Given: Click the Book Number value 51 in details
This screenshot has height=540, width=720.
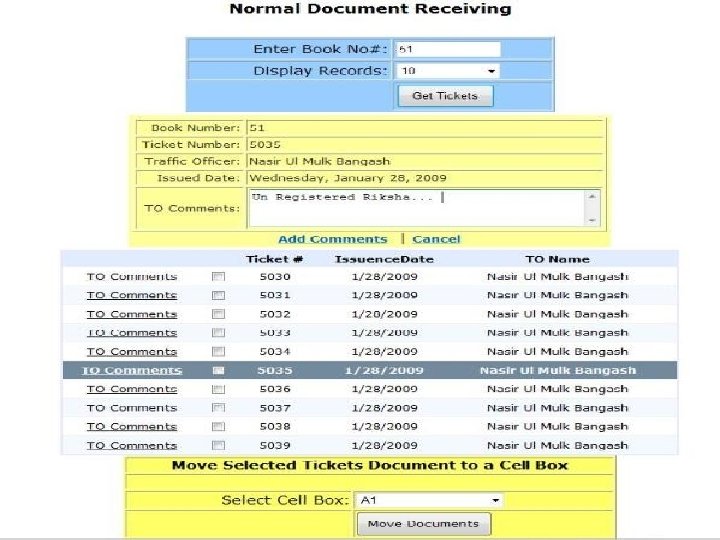Looking at the screenshot, I should click(257, 128).
